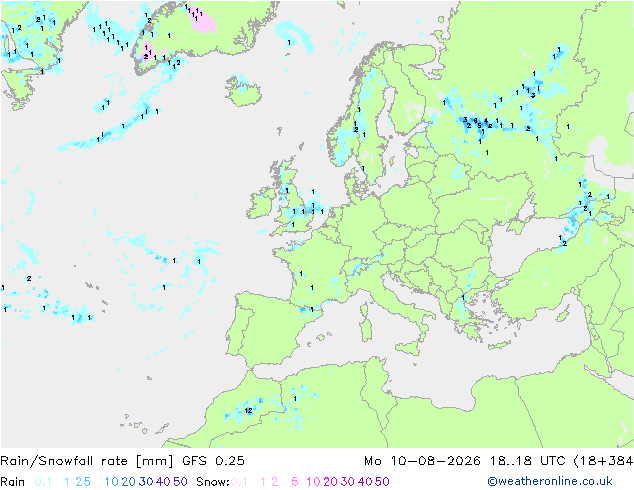Select snow legend value 50
The image size is (634, 490).
[x=382, y=482]
